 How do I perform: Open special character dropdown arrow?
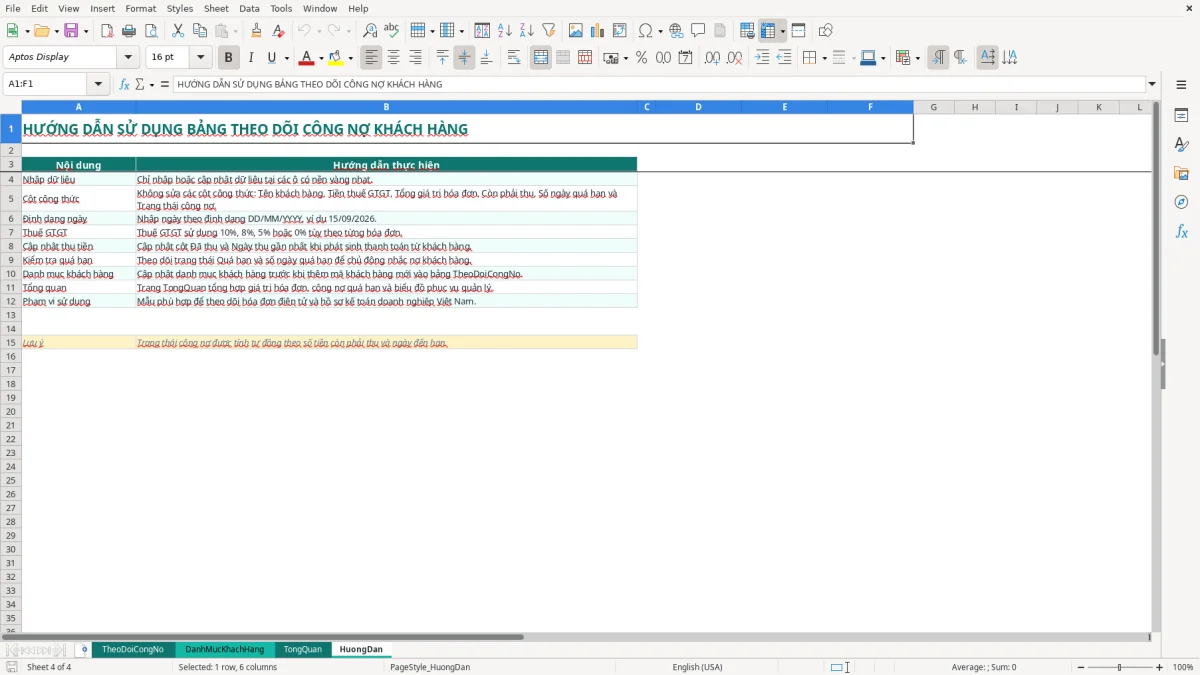point(660,31)
